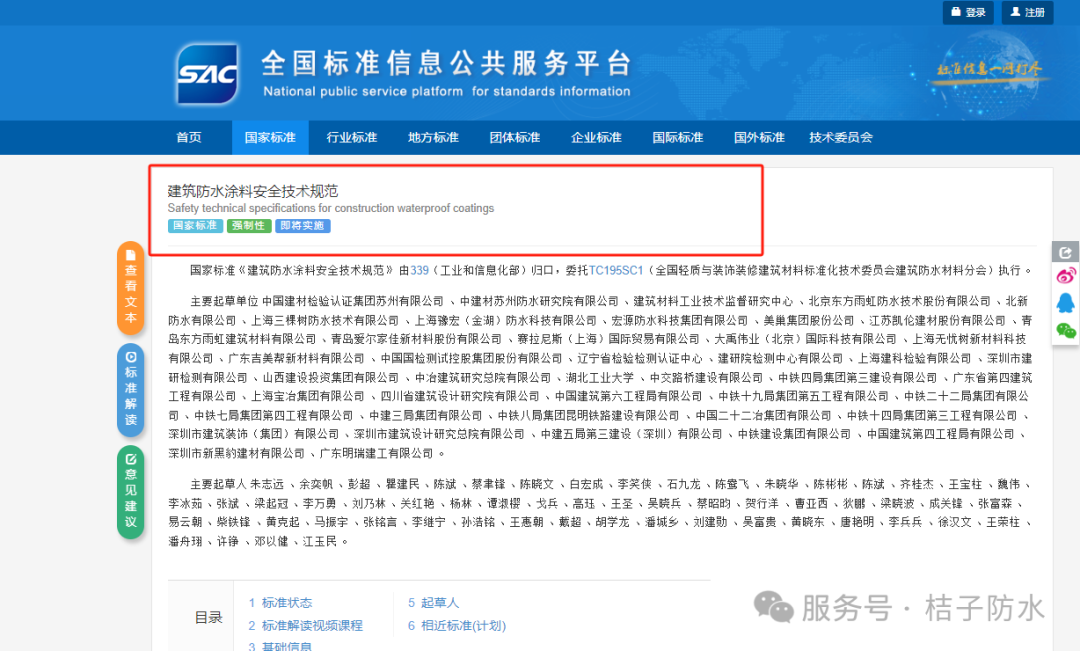Viewport: 1080px width, 651px height.
Task: Click the lock icon in the 登录 button
Action: 956,11
